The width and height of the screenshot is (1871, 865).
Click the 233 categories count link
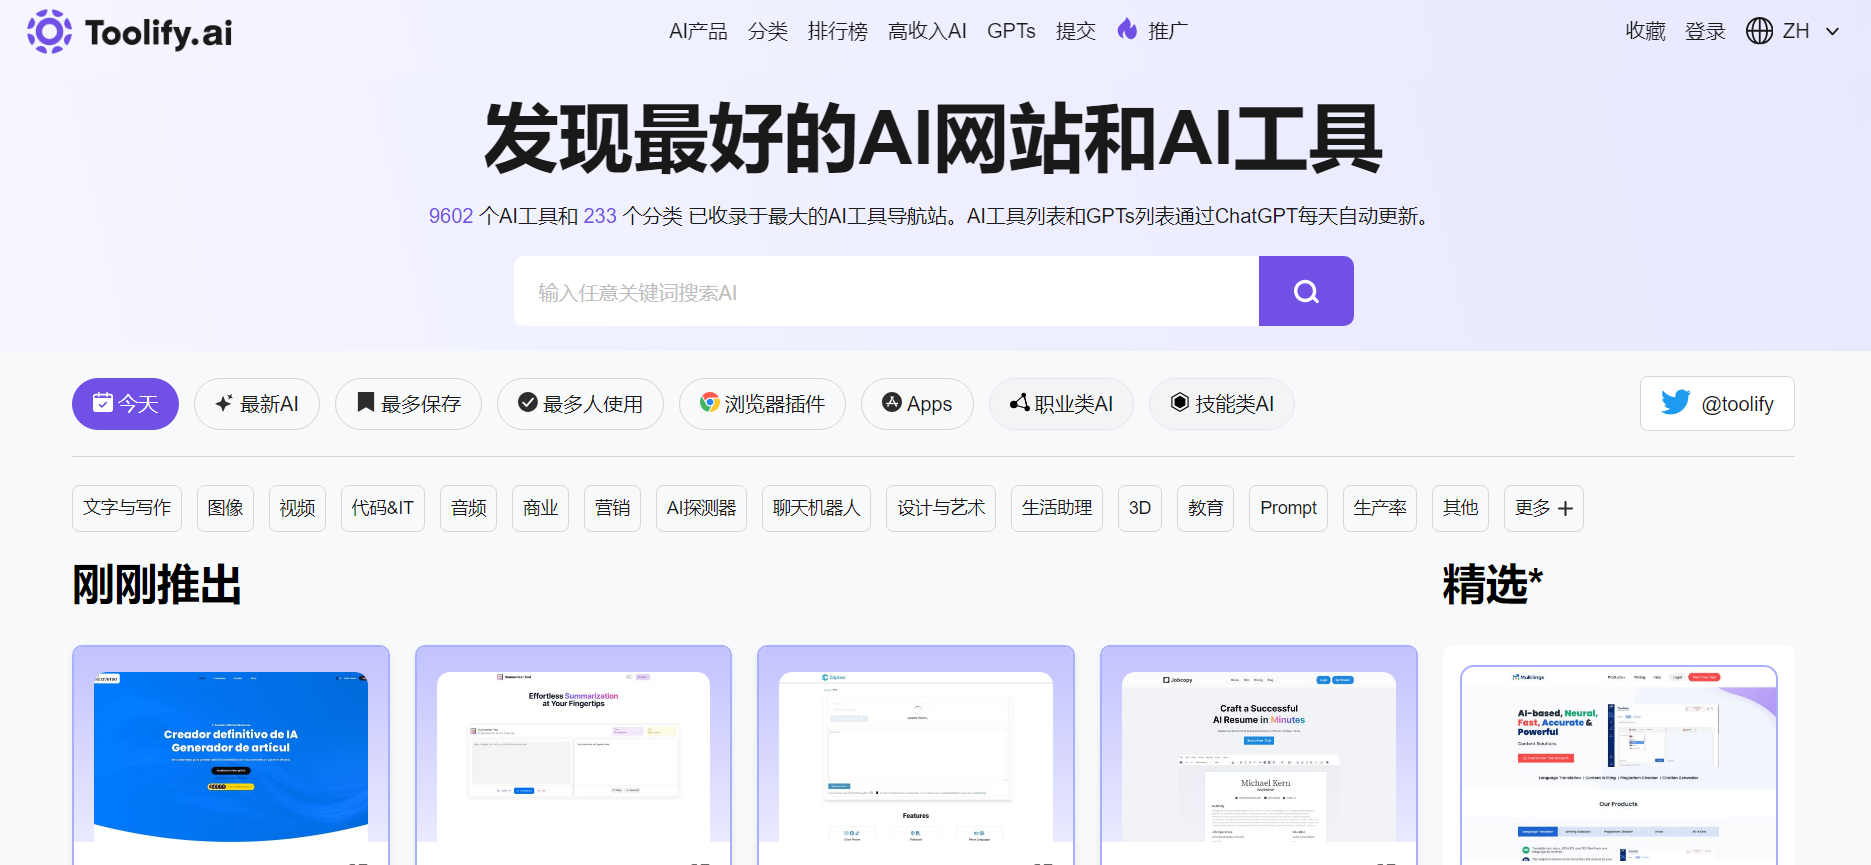point(600,216)
